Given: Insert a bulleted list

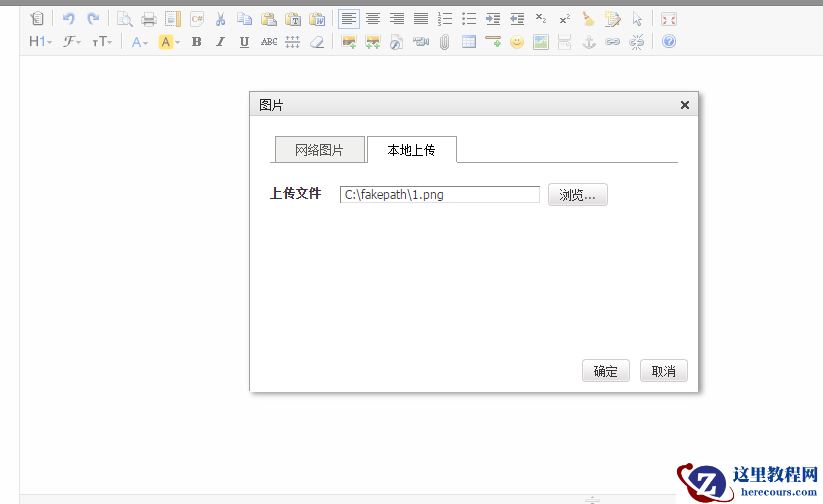Looking at the screenshot, I should (x=469, y=19).
